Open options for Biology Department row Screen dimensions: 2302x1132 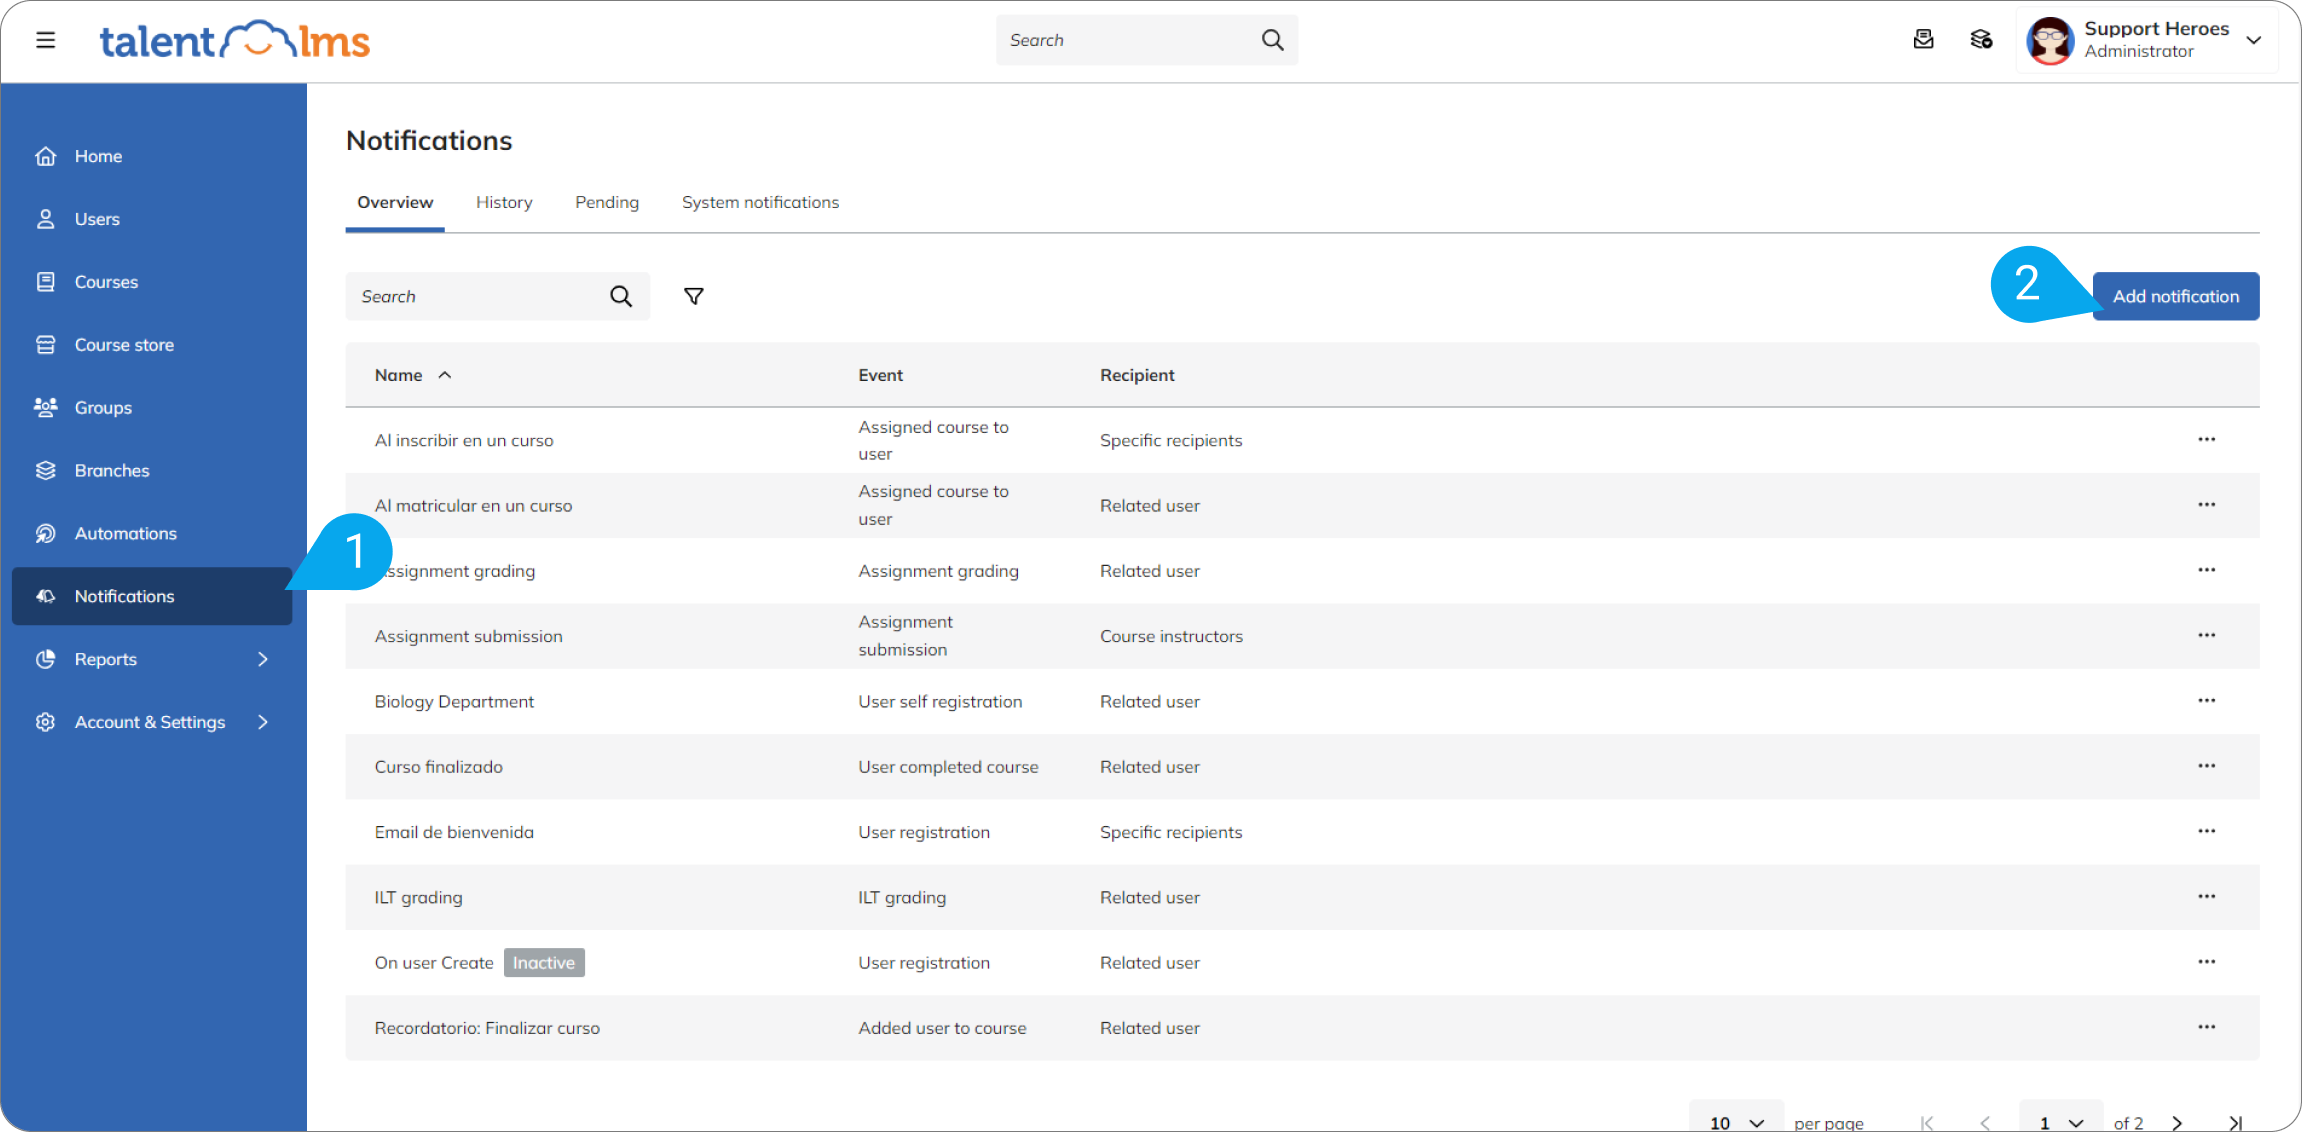pos(2207,701)
